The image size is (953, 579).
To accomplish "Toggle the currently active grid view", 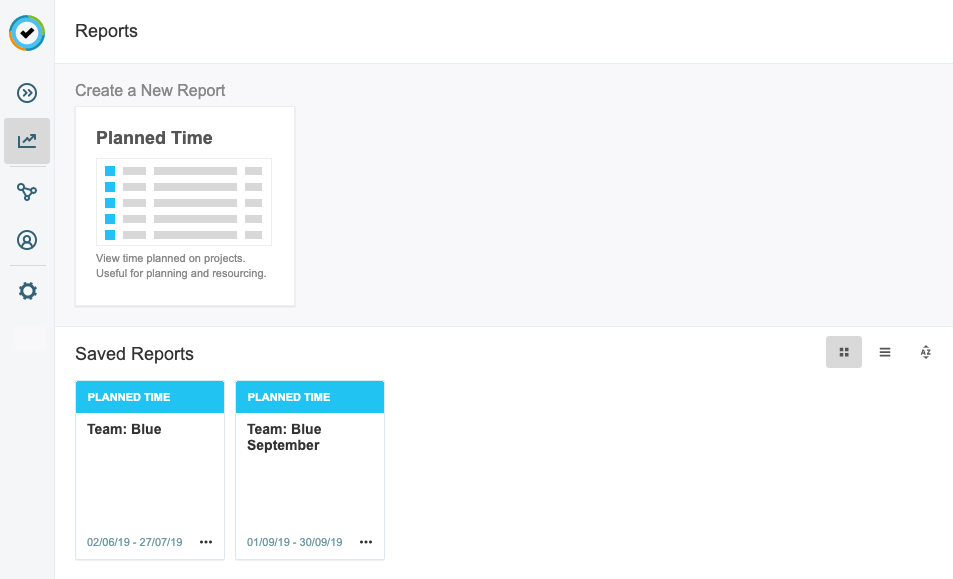I will [x=843, y=352].
